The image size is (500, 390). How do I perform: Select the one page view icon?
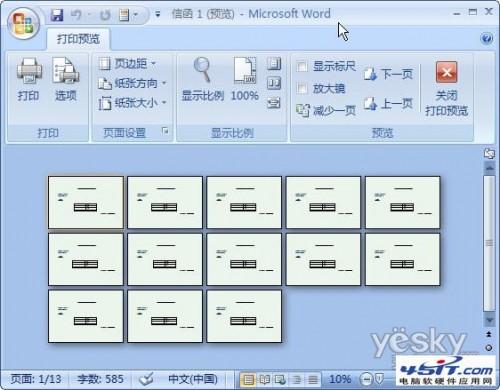point(274,63)
